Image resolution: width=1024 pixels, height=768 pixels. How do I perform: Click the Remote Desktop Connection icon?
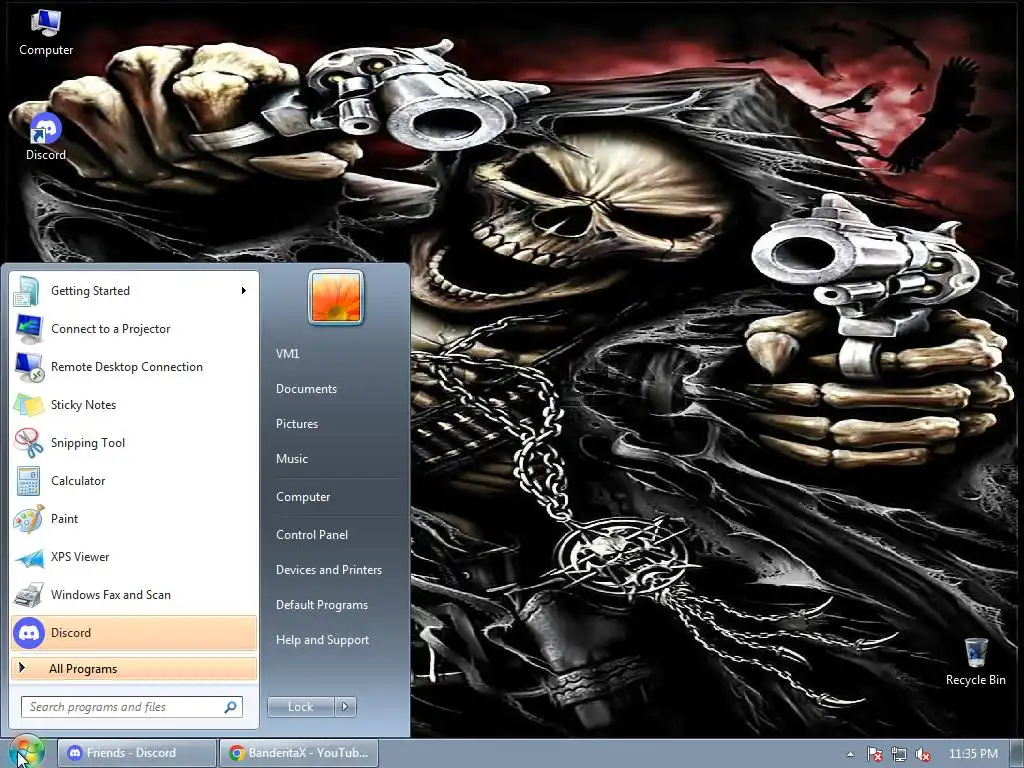[28, 367]
